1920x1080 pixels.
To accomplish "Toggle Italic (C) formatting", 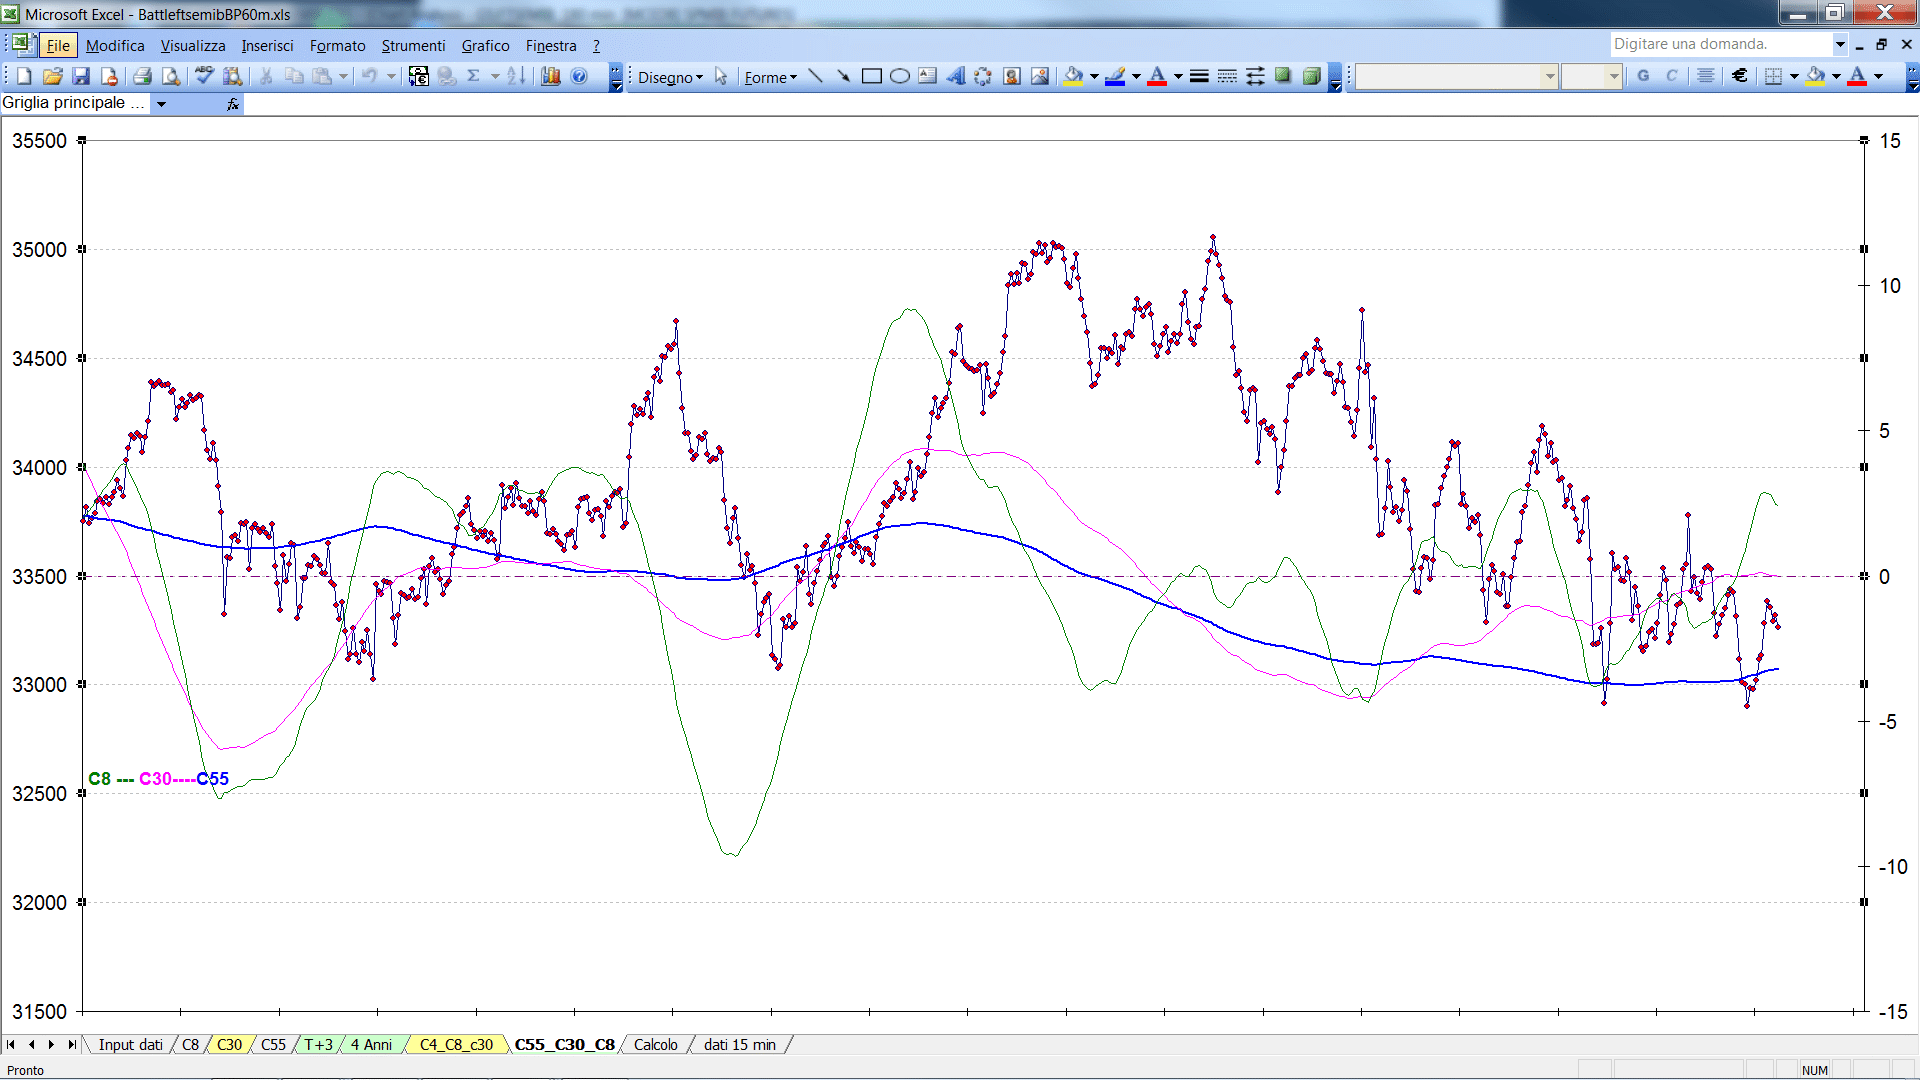I will pos(1671,76).
